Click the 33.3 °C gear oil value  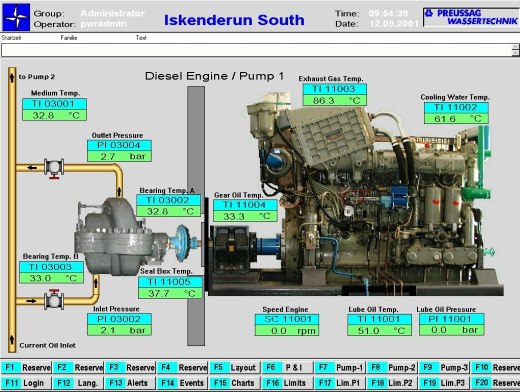[x=245, y=216]
